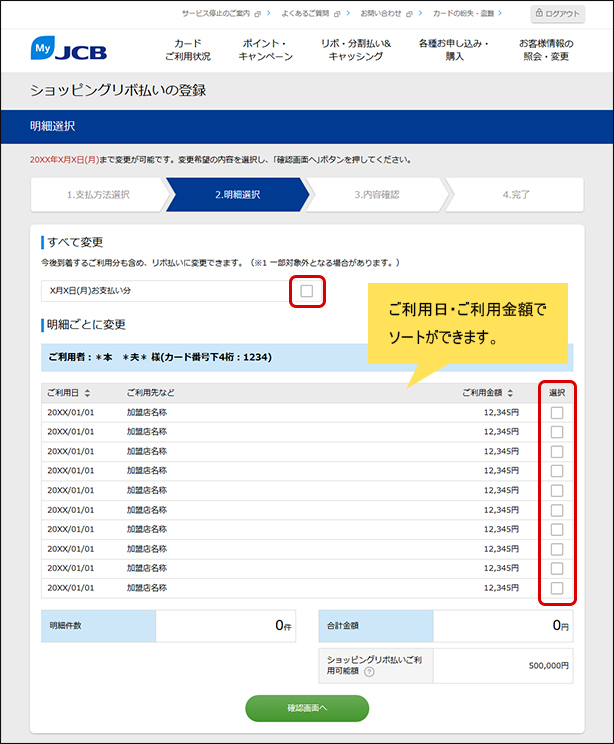The height and width of the screenshot is (744, 614).
Task: Open the カードの紛失・盗難 link
Action: tap(463, 14)
